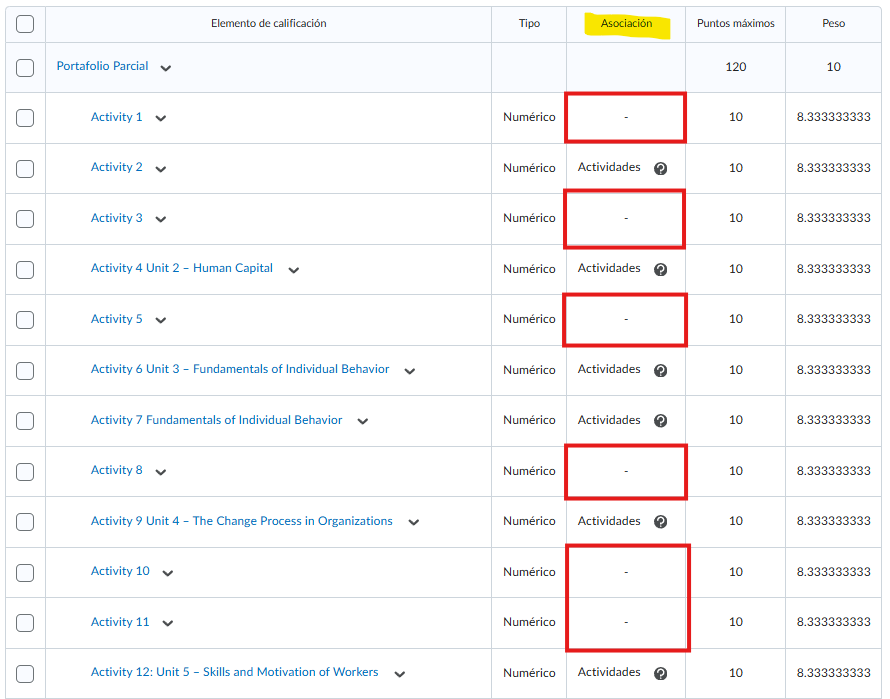Viewport: 890px width, 699px height.
Task: Select all items with header checkbox
Action: coord(25,24)
